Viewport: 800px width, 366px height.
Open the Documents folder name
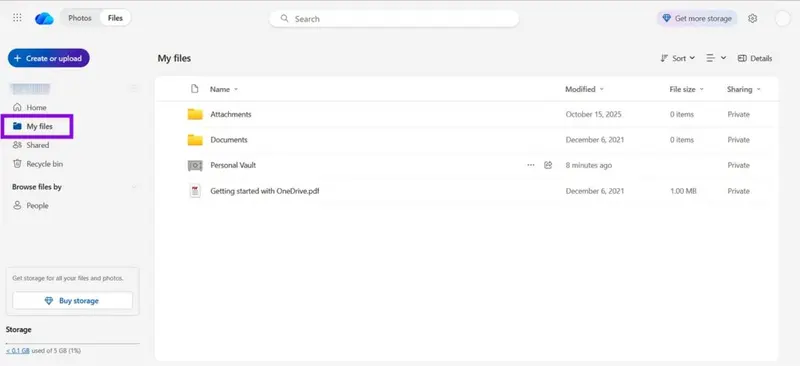tap(229, 140)
